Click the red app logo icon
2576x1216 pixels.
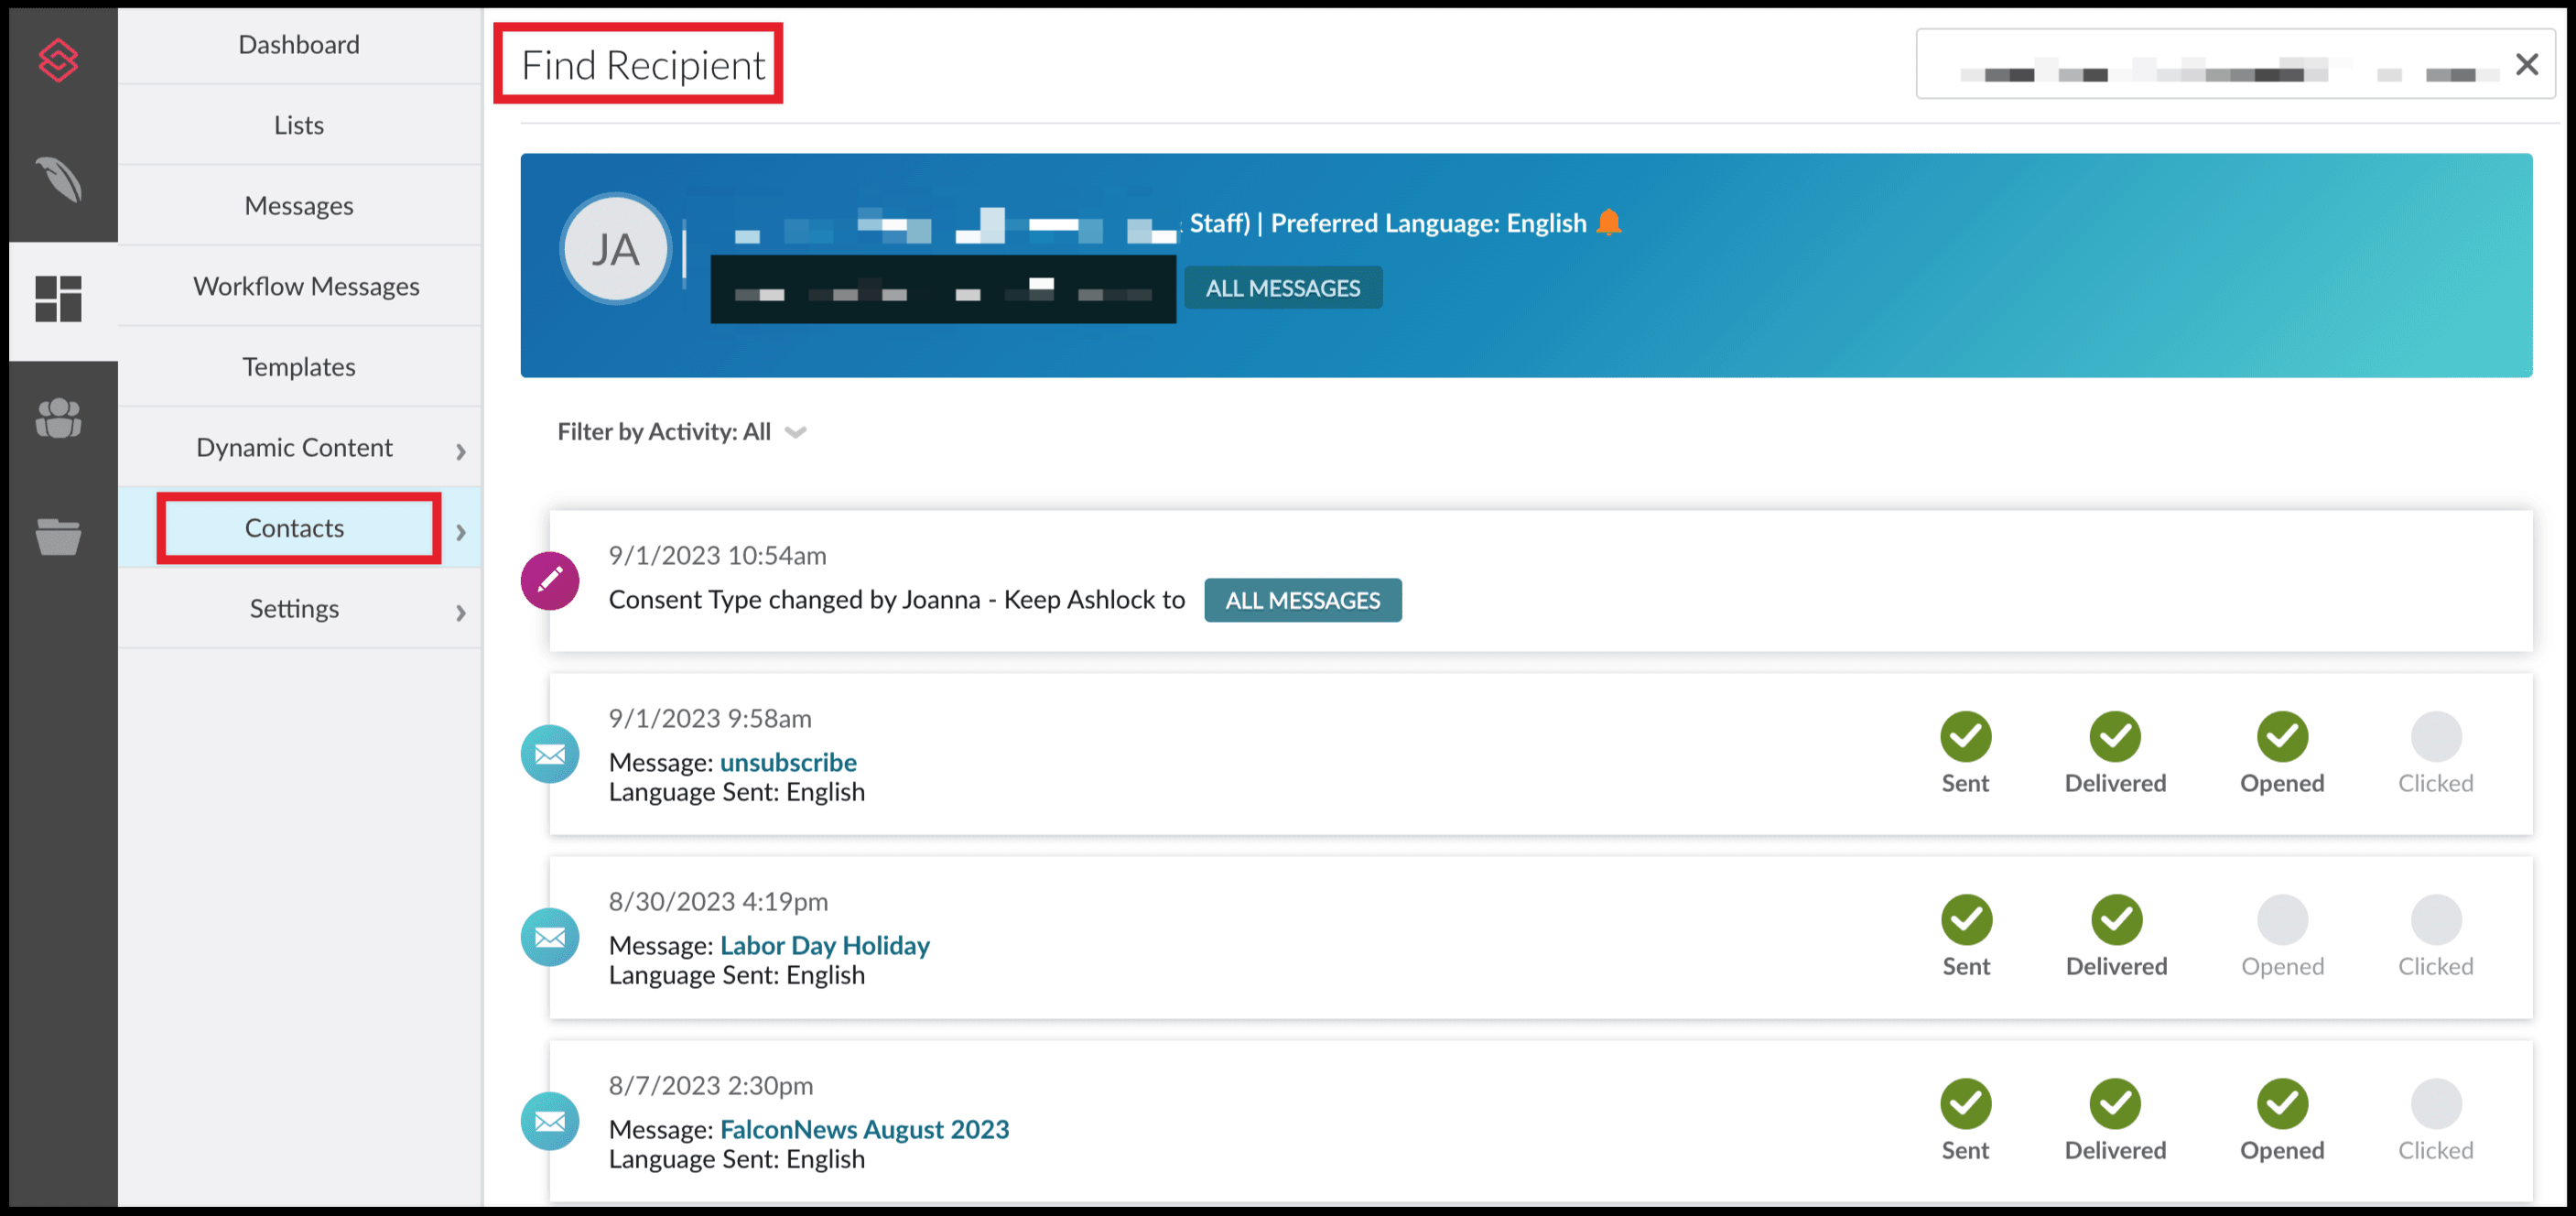point(58,60)
